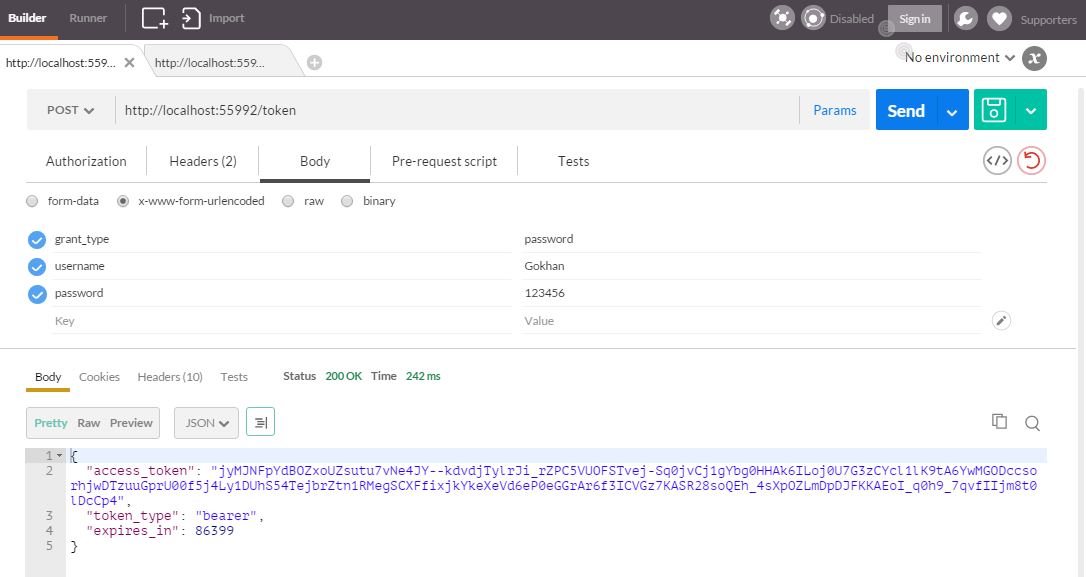Select the form-data radio button
This screenshot has height=577, width=1086.
32,201
